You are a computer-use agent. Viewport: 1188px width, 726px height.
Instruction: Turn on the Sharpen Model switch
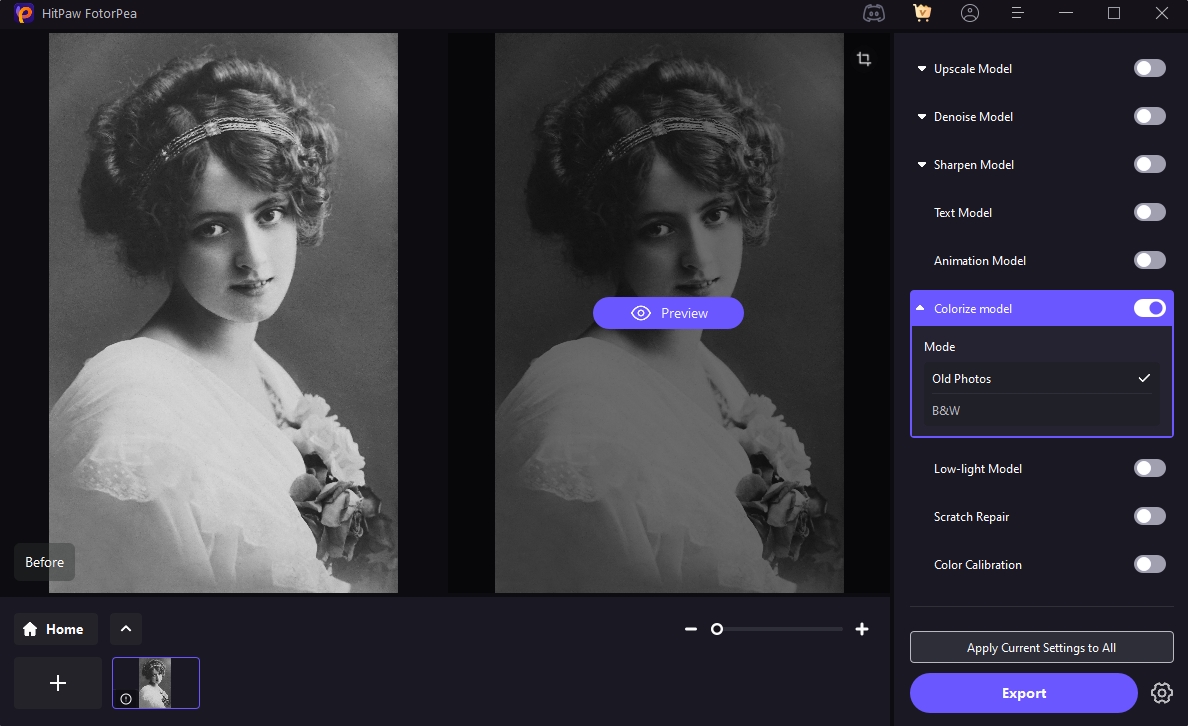[x=1149, y=164]
